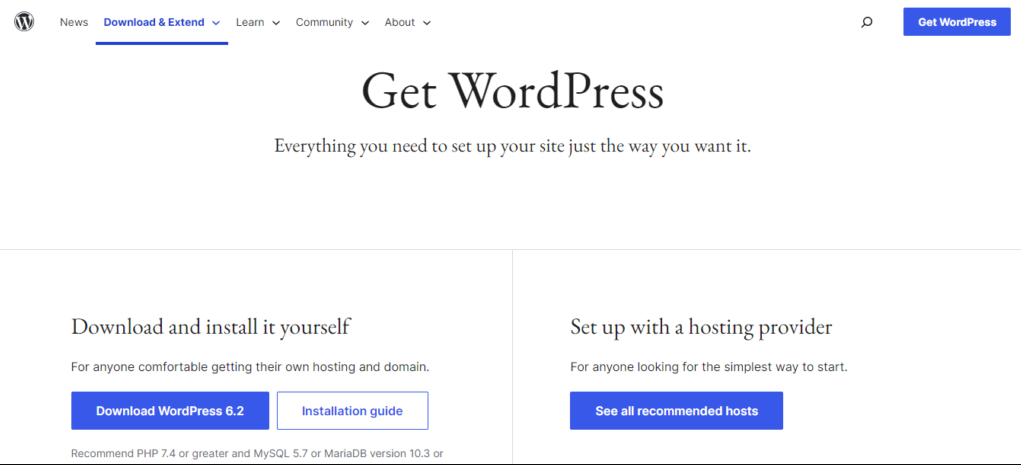Click the 'Recommend PHP 7.4 or greater' note
The height and width of the screenshot is (465, 1021).
(257, 453)
